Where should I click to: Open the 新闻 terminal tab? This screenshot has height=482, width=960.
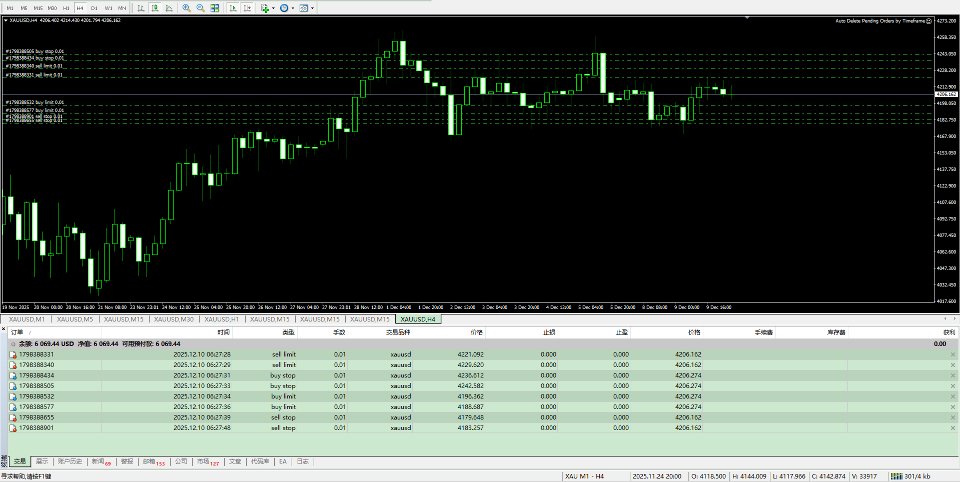101,461
